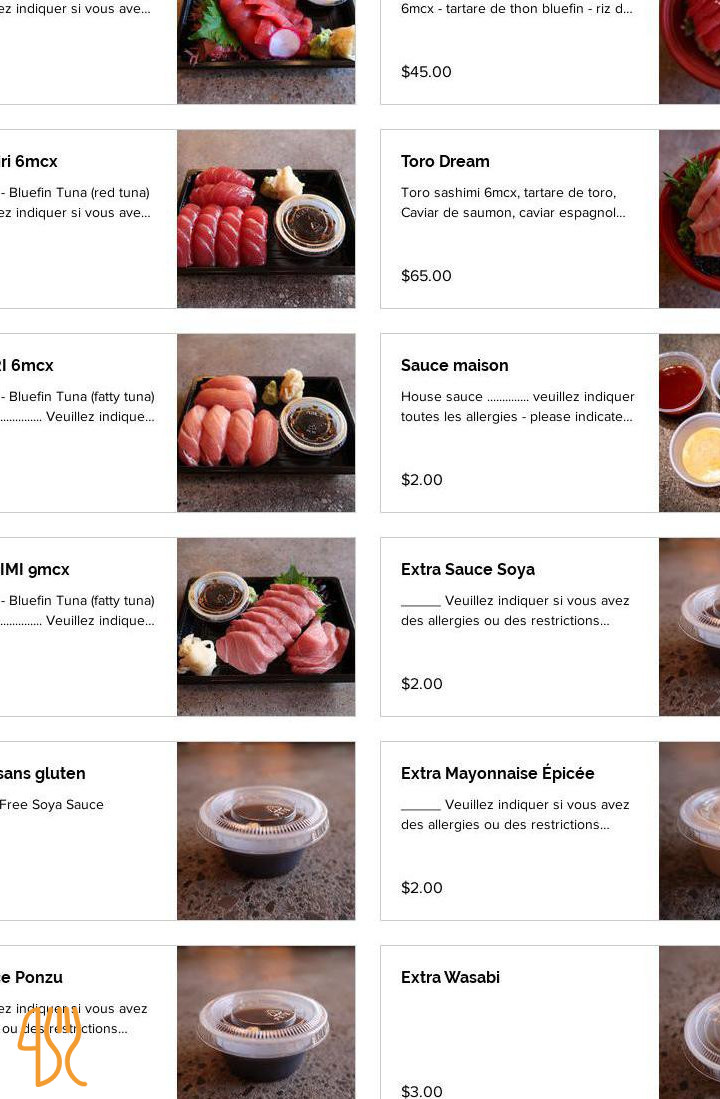
Task: Click the gluten-free soya sauce cup photo
Action: point(266,830)
